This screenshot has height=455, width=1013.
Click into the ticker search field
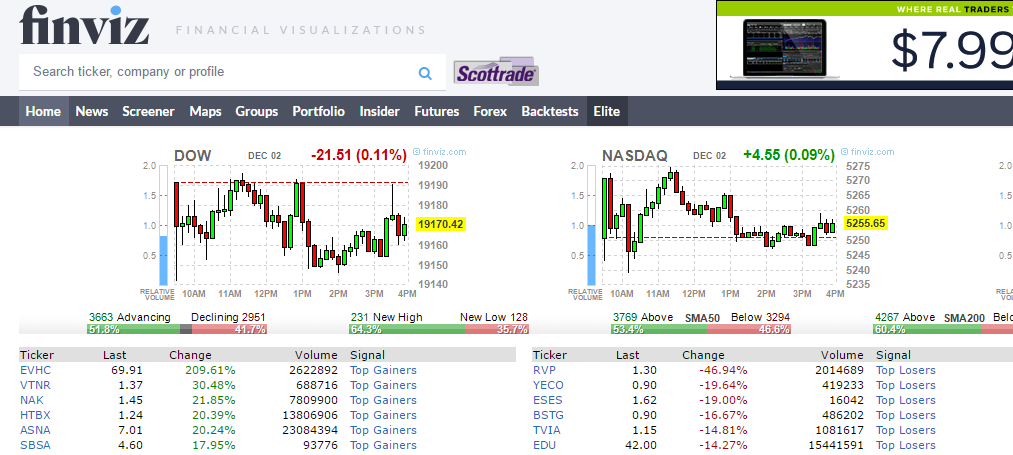point(220,72)
